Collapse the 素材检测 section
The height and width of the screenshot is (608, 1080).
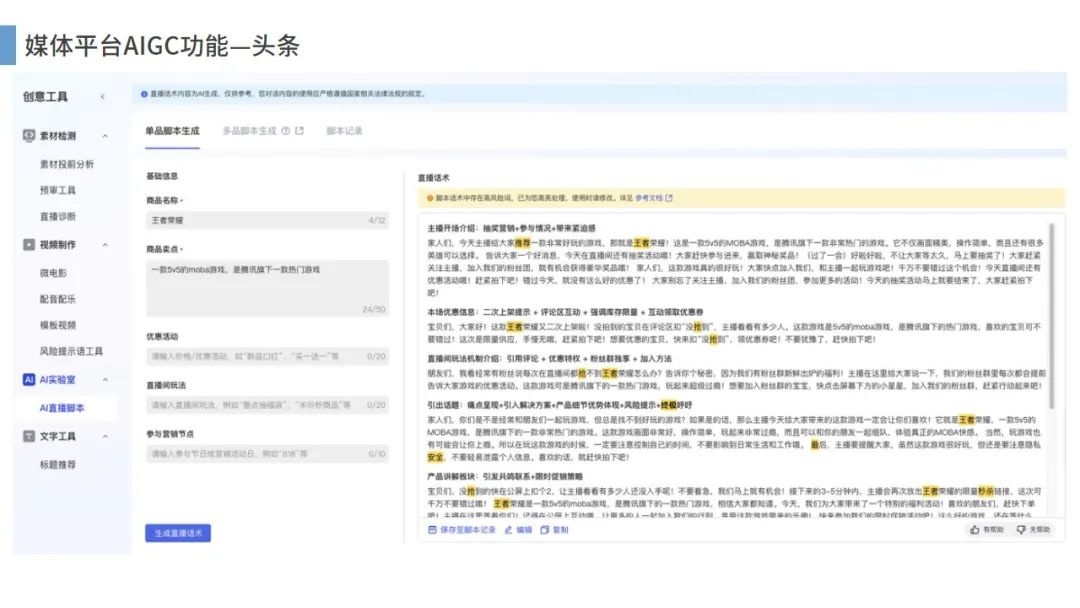(103, 137)
